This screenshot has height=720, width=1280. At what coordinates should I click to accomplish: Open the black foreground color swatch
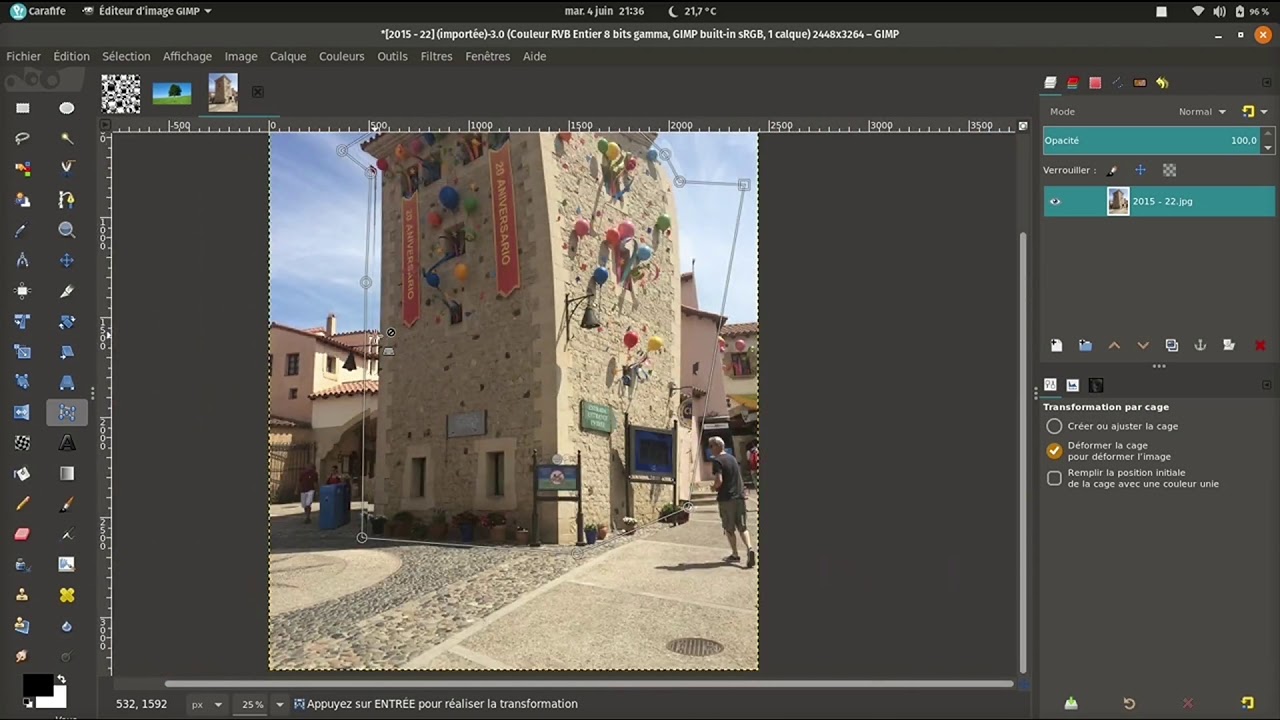click(x=36, y=684)
